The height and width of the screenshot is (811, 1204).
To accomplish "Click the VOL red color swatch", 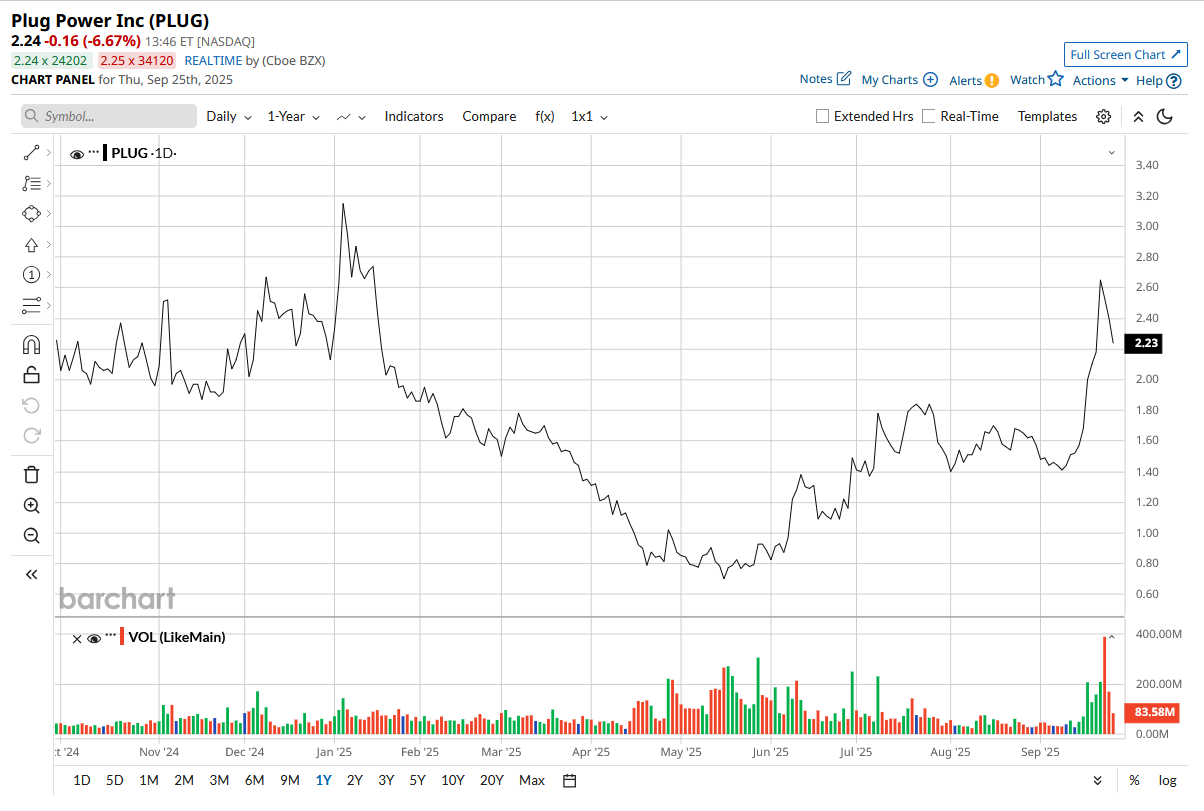I will click(x=122, y=637).
